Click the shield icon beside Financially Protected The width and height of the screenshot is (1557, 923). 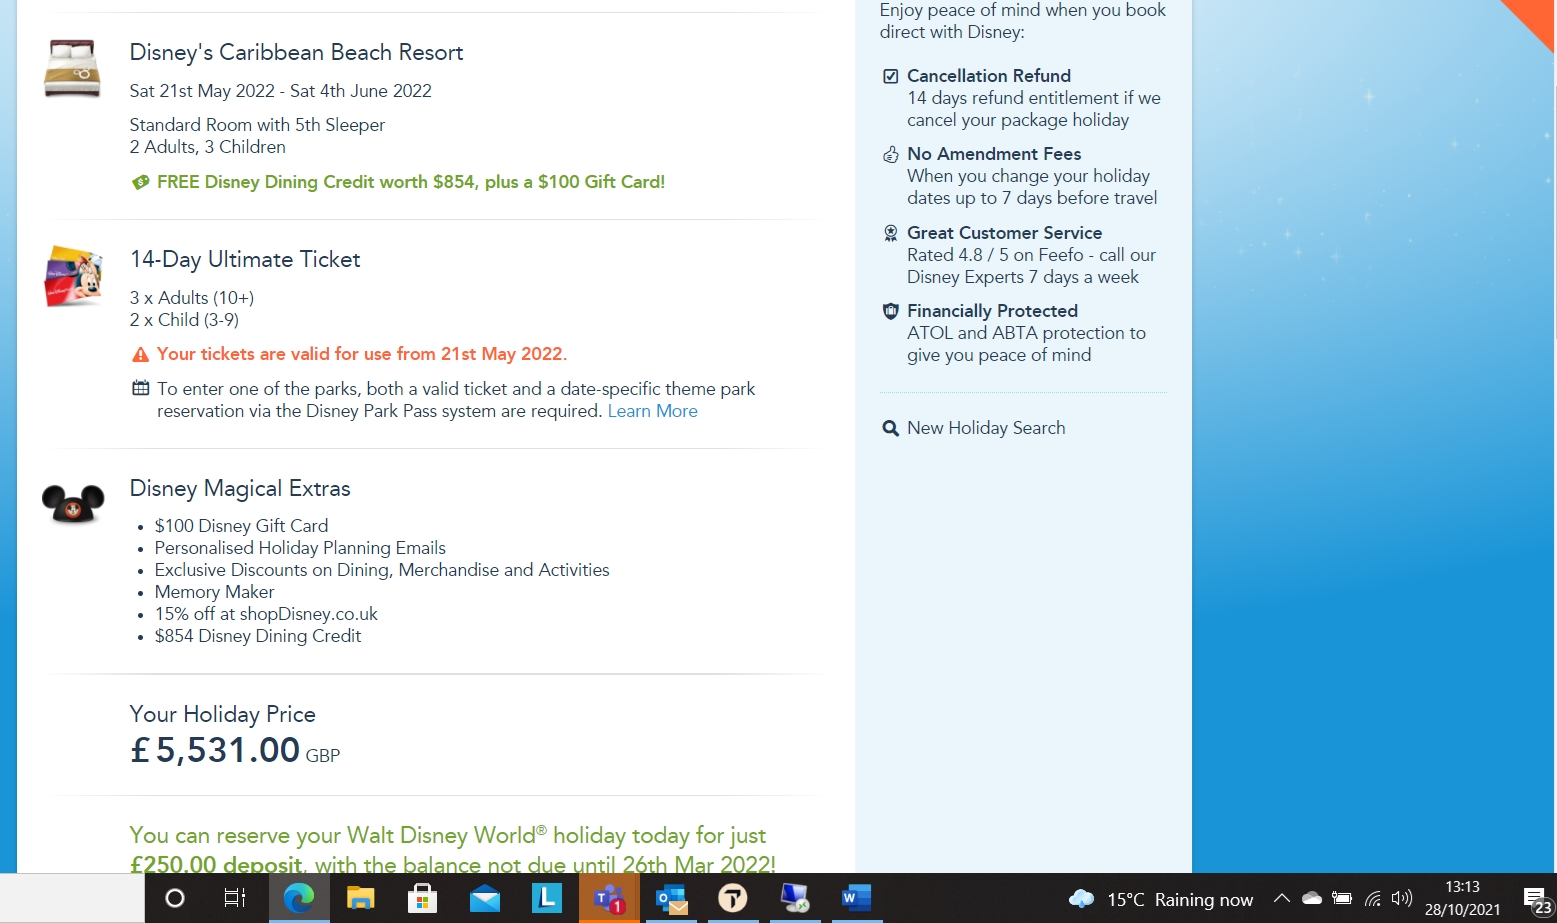890,311
